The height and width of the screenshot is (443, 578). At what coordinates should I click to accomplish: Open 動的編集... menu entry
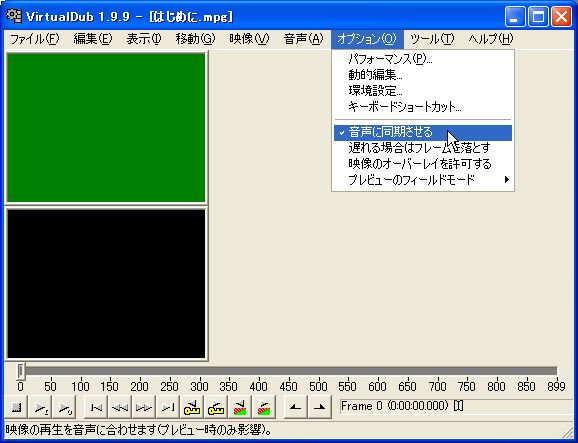[x=423, y=75]
